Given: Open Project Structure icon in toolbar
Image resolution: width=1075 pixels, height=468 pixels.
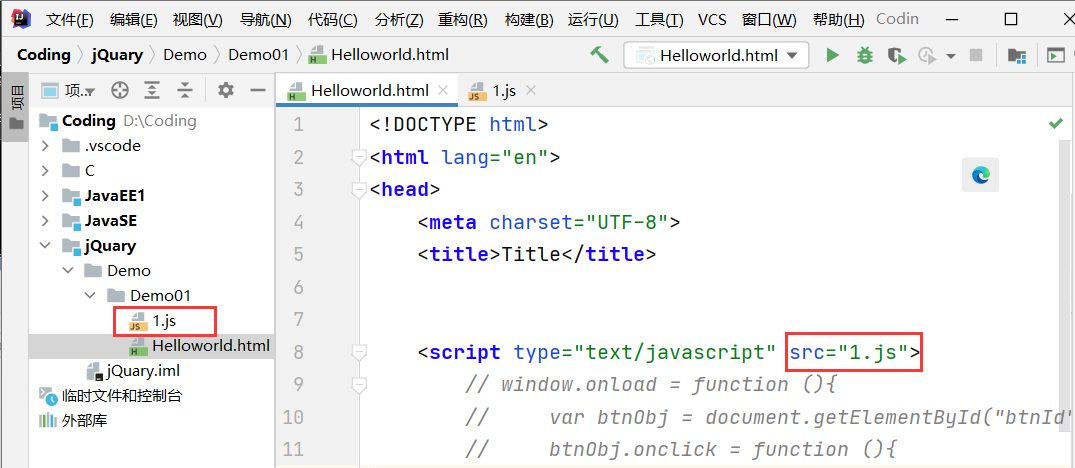Looking at the screenshot, I should tap(1016, 56).
